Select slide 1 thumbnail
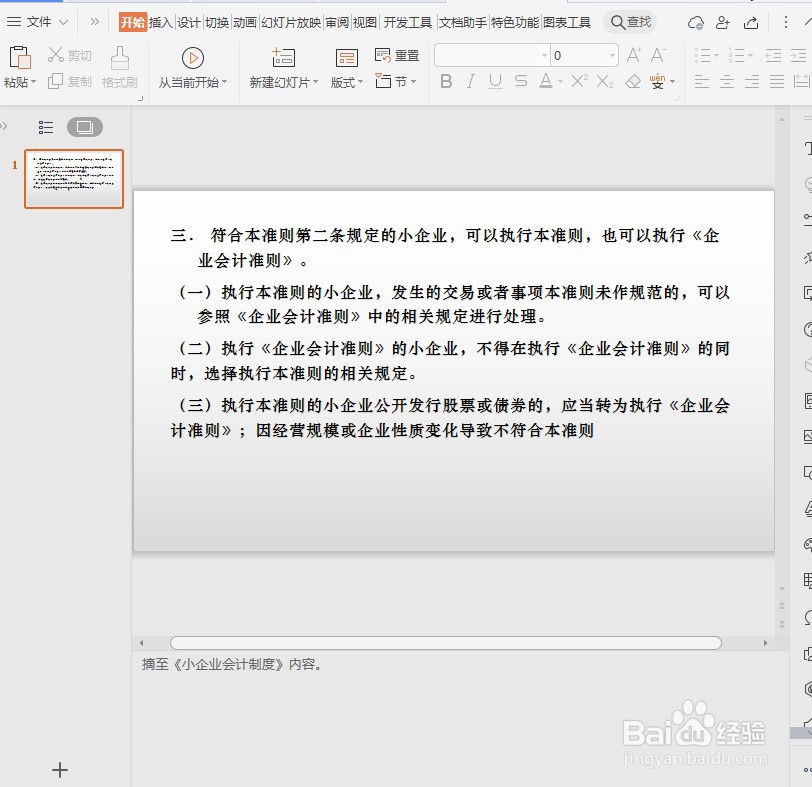This screenshot has width=812, height=787. pos(74,179)
